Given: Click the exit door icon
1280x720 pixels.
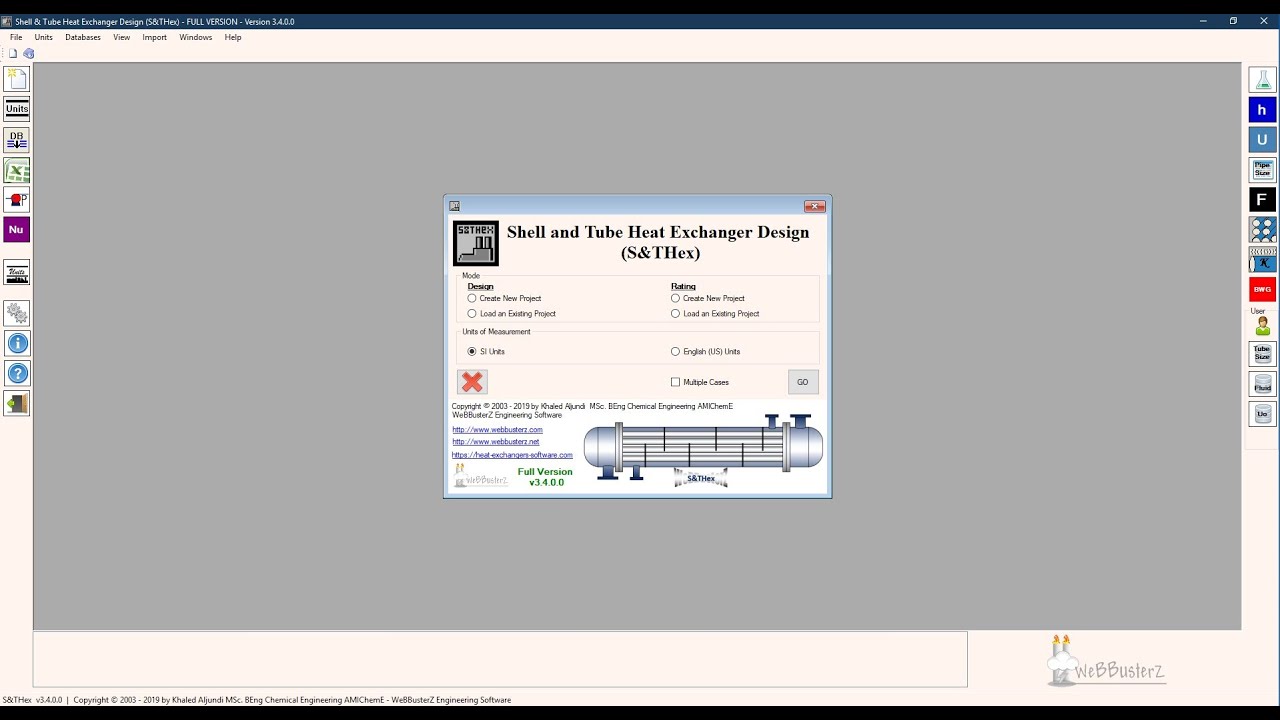Looking at the screenshot, I should 16,404.
